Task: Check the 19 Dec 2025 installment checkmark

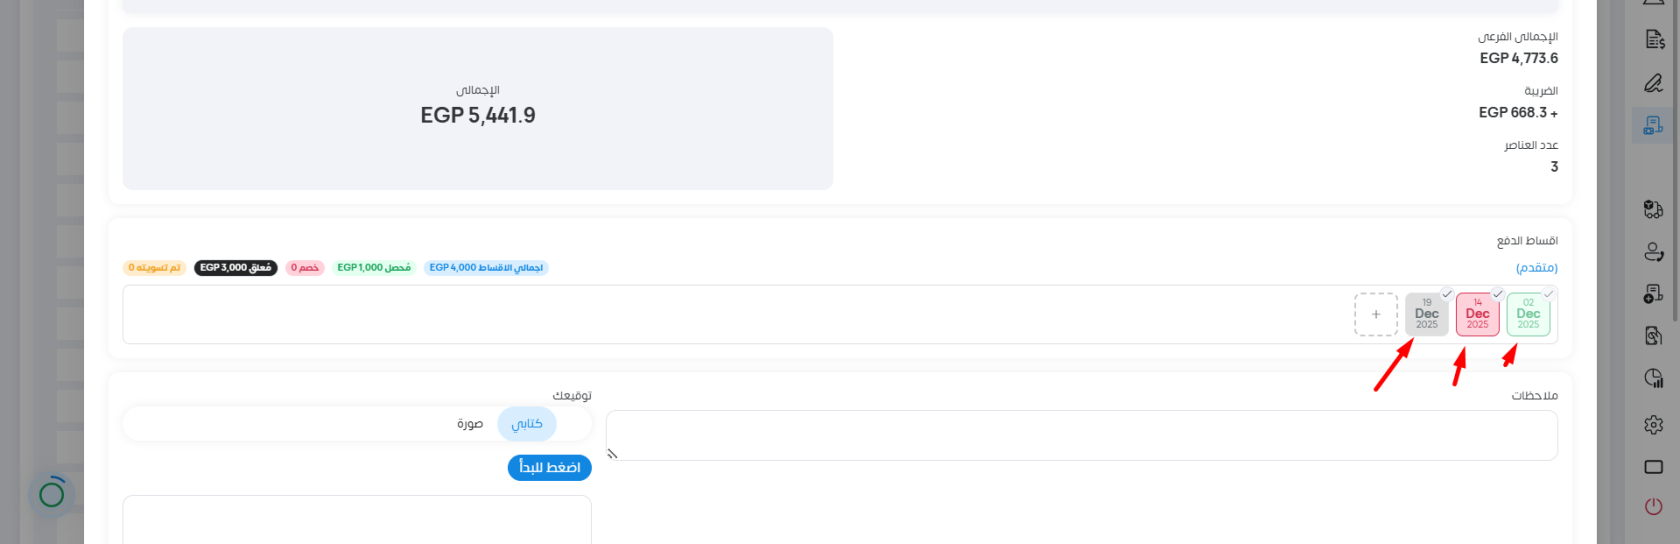Action: point(1447,294)
